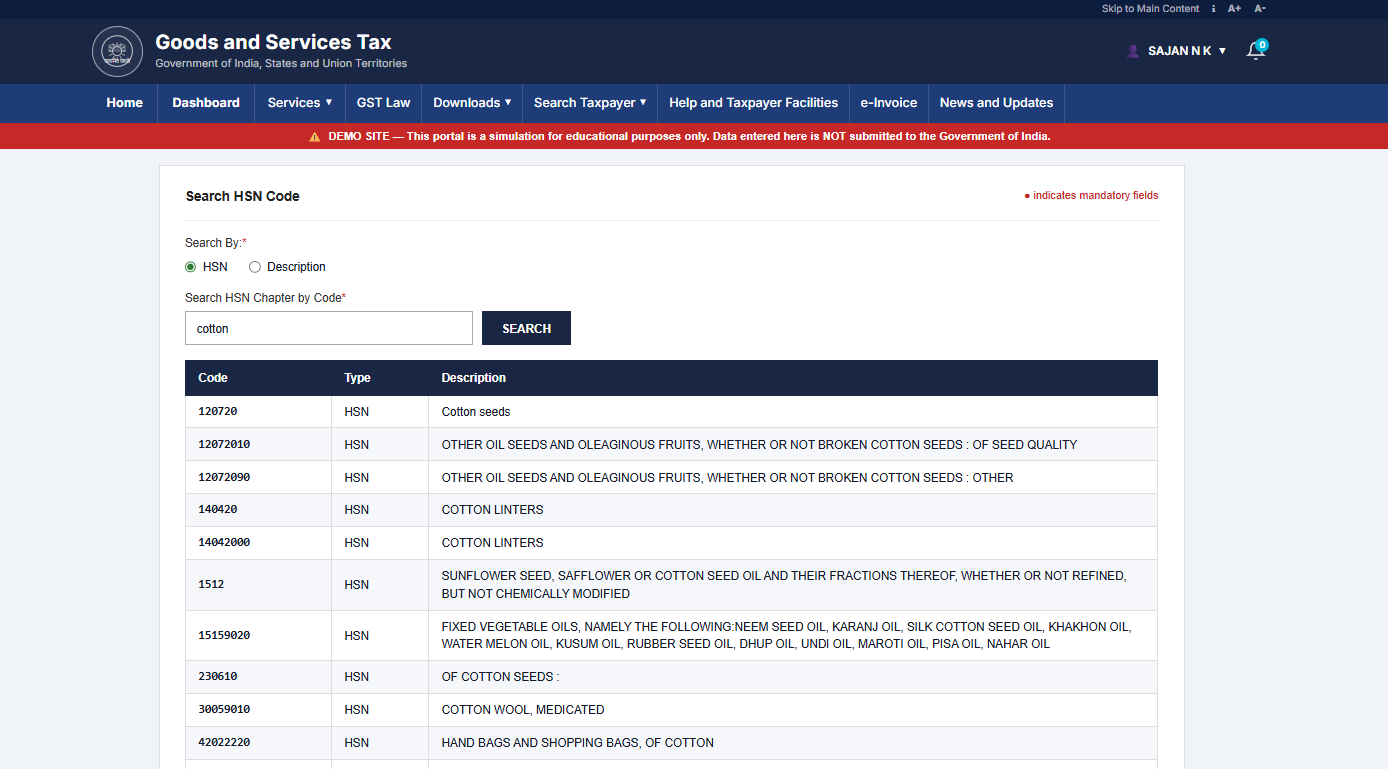Click HAND BAGS AND SHOPPING BAGS description
This screenshot has height=769, width=1388.
click(x=793, y=743)
